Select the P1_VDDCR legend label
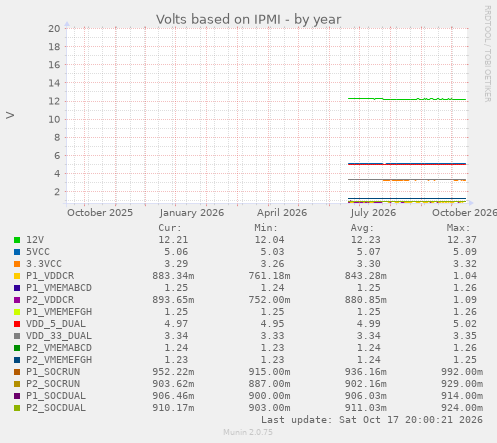The image size is (497, 443). coord(50,276)
